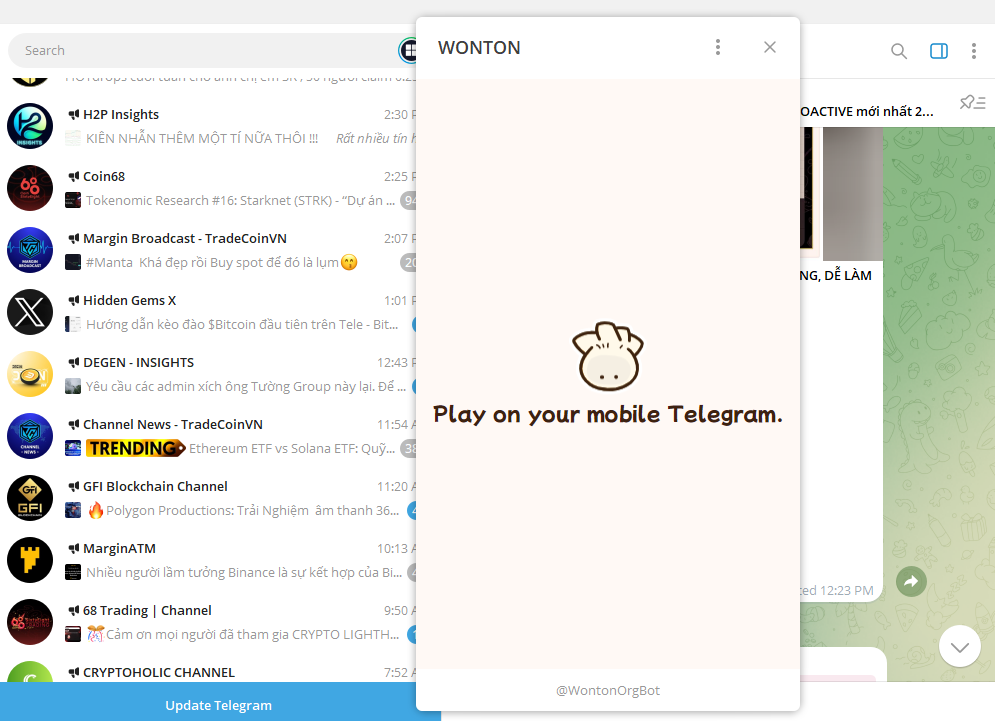Click the MarginATM castle avatar

coord(30,560)
